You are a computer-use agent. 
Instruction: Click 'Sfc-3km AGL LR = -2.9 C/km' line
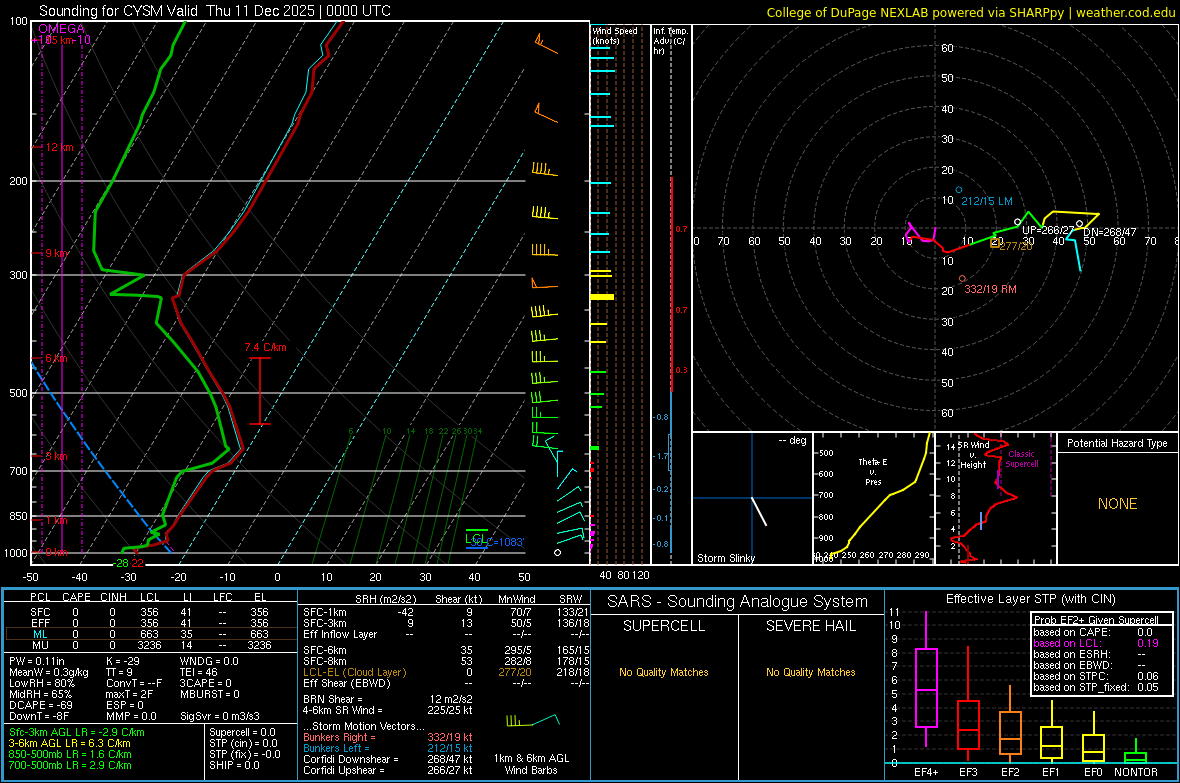(77, 732)
